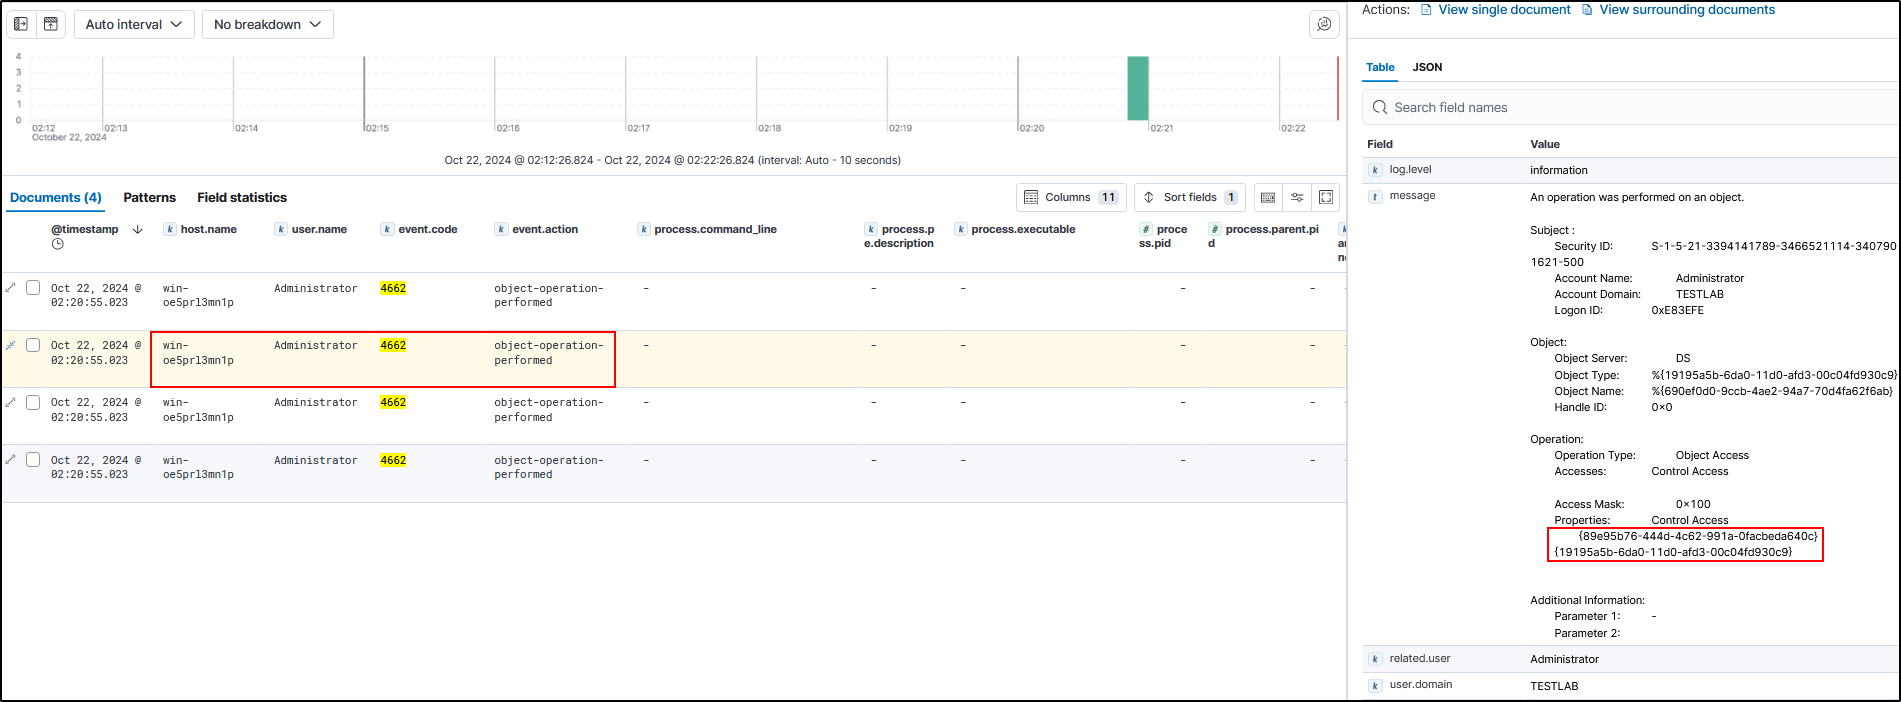1901x702 pixels.
Task: Switch to the JSON tab
Action: coord(1427,67)
